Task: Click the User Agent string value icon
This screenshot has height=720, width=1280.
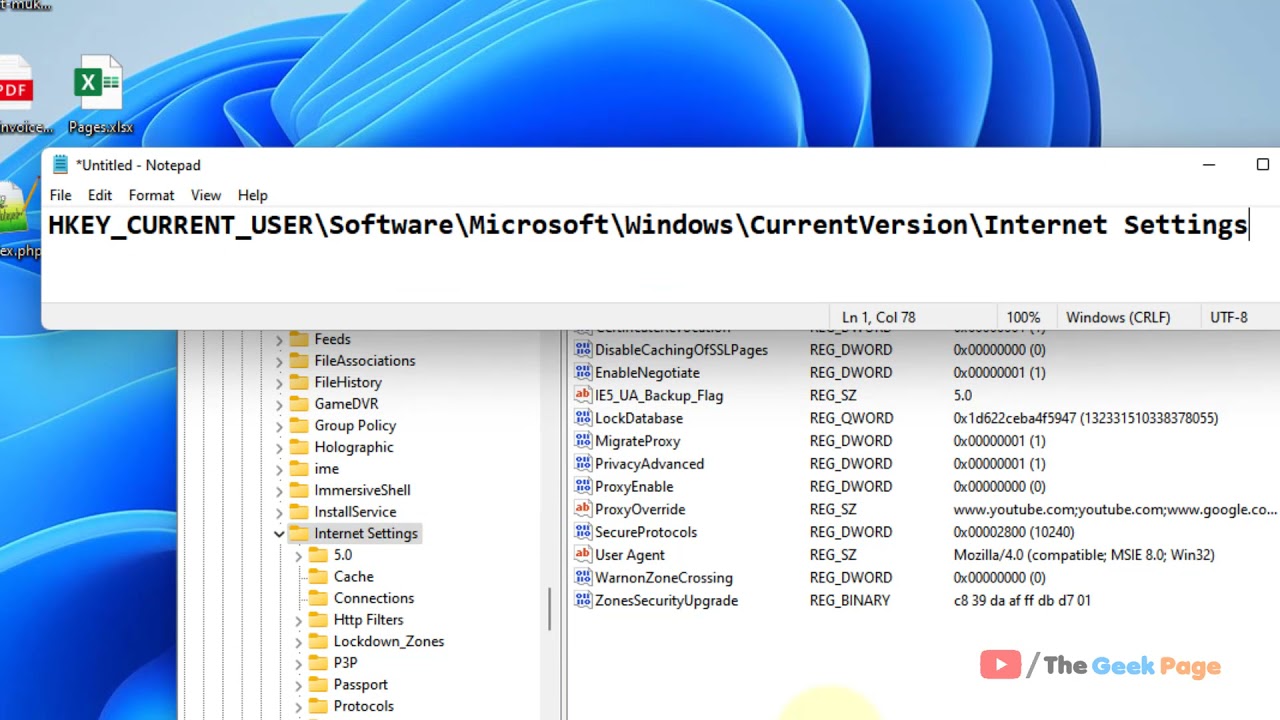Action: point(583,555)
